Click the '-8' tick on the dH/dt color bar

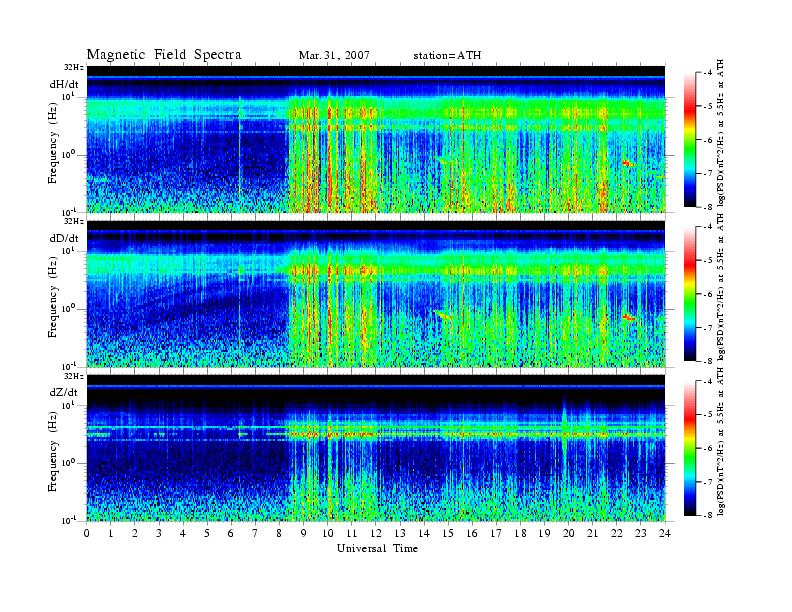(x=707, y=207)
